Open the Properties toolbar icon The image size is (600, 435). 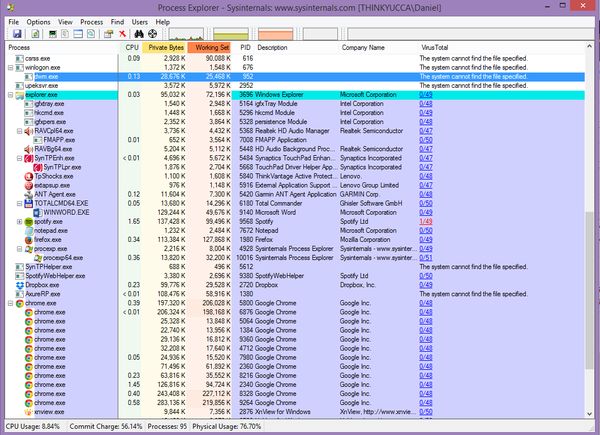(109, 34)
